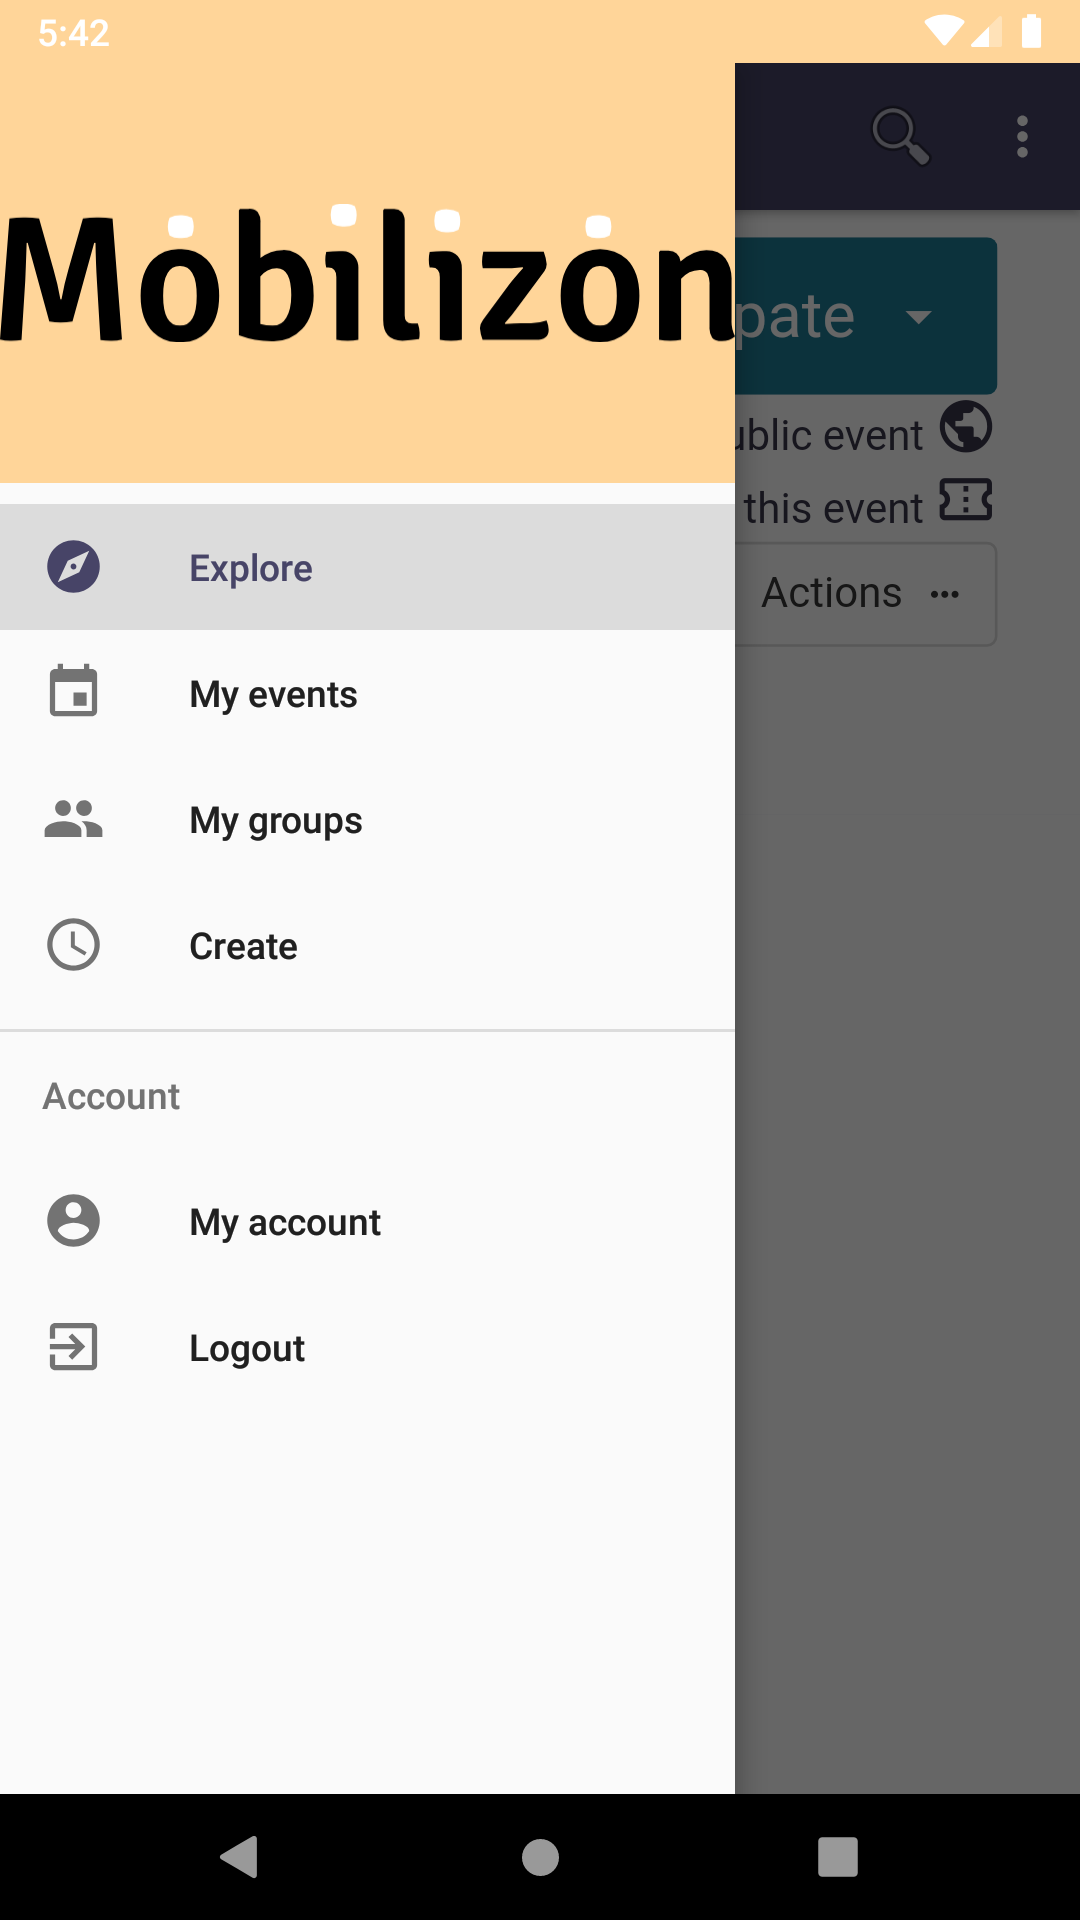This screenshot has width=1080, height=1920.
Task: Tap the globe icon by public event
Action: pos(966,427)
